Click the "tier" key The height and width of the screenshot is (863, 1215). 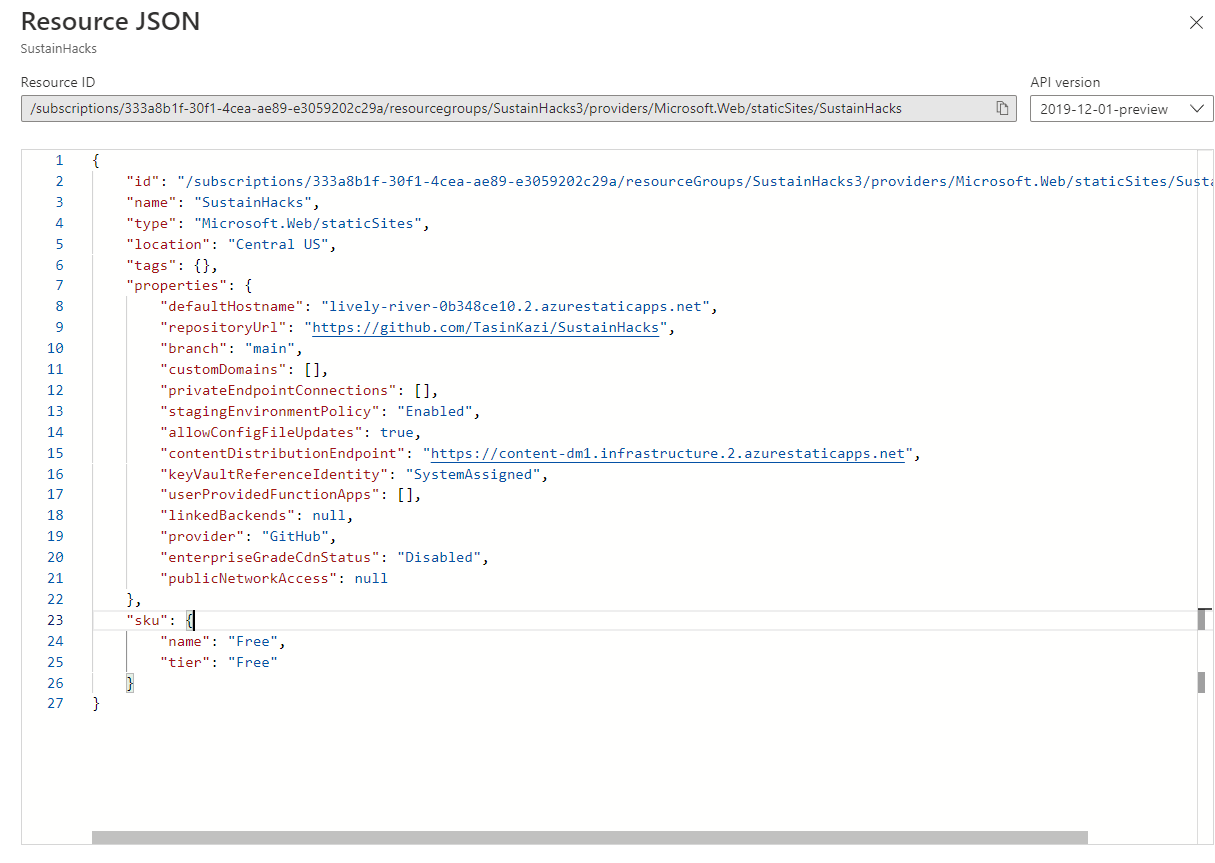185,662
